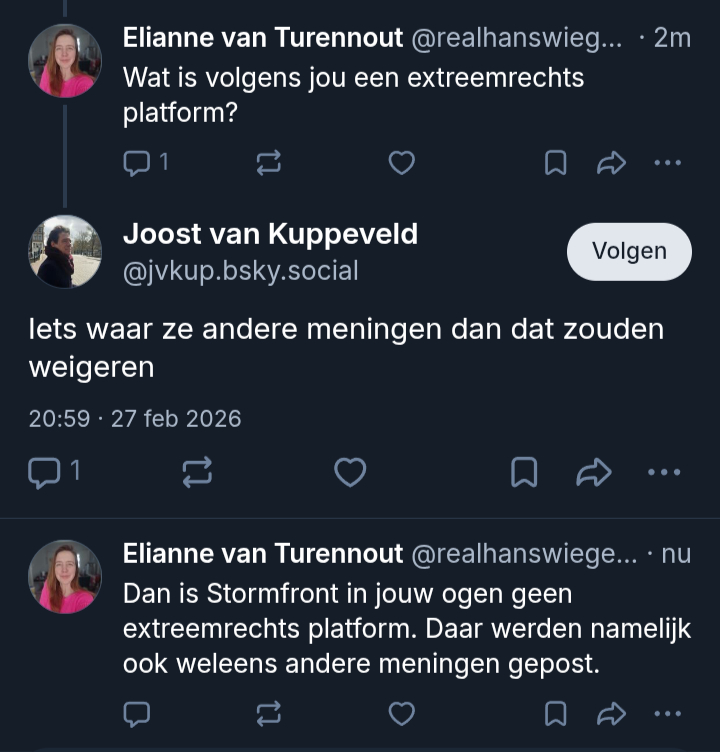The width and height of the screenshot is (720, 752).
Task: Reply to Joost van Kuppeveld's post
Action: (45, 472)
